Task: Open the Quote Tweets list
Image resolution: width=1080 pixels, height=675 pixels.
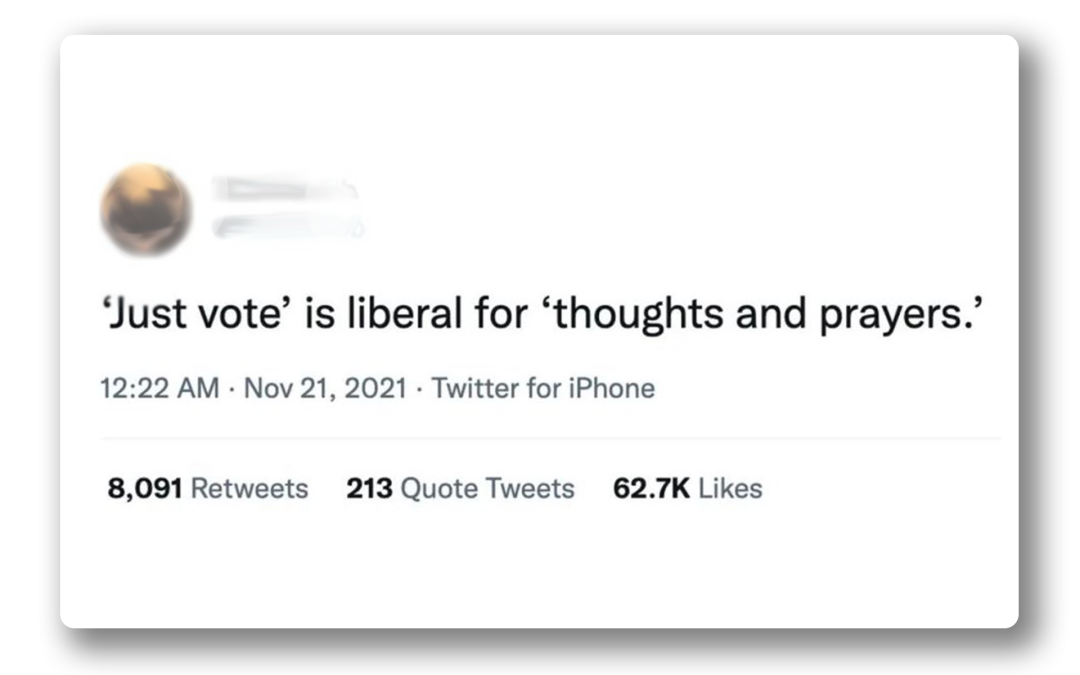Action: coord(460,488)
